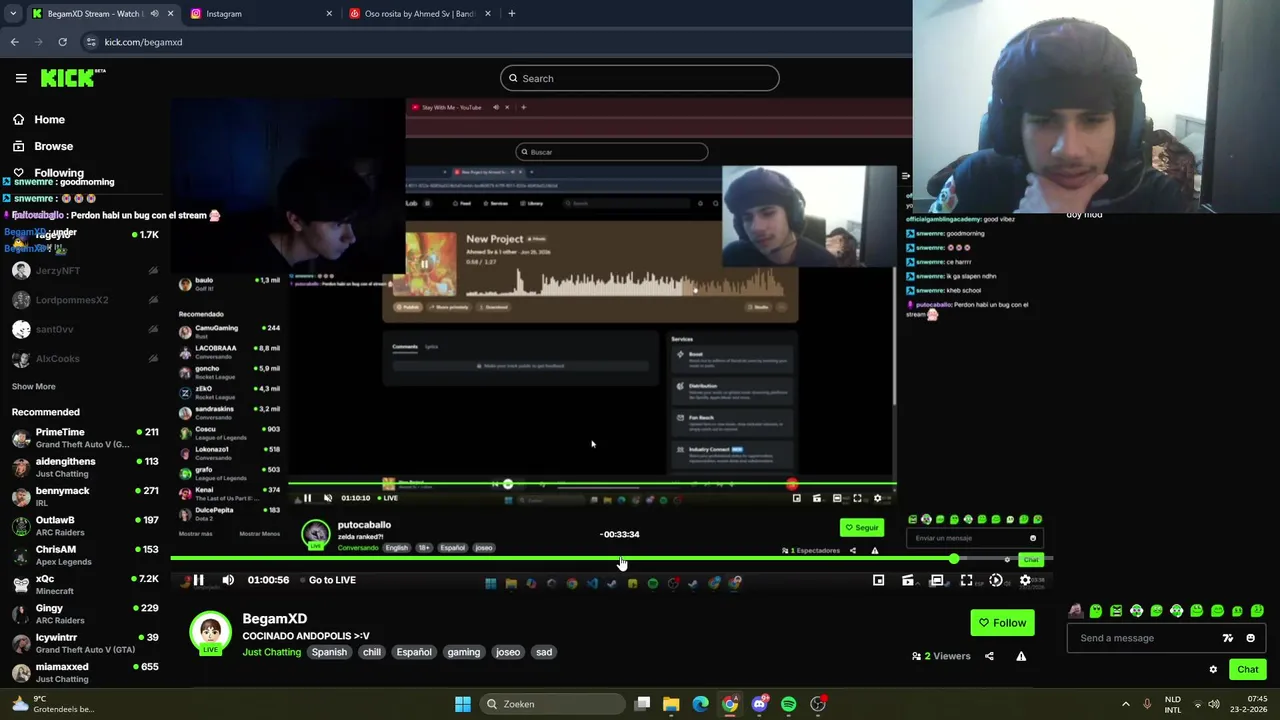Go back in browser history
This screenshot has width=1280, height=720.
point(14,42)
